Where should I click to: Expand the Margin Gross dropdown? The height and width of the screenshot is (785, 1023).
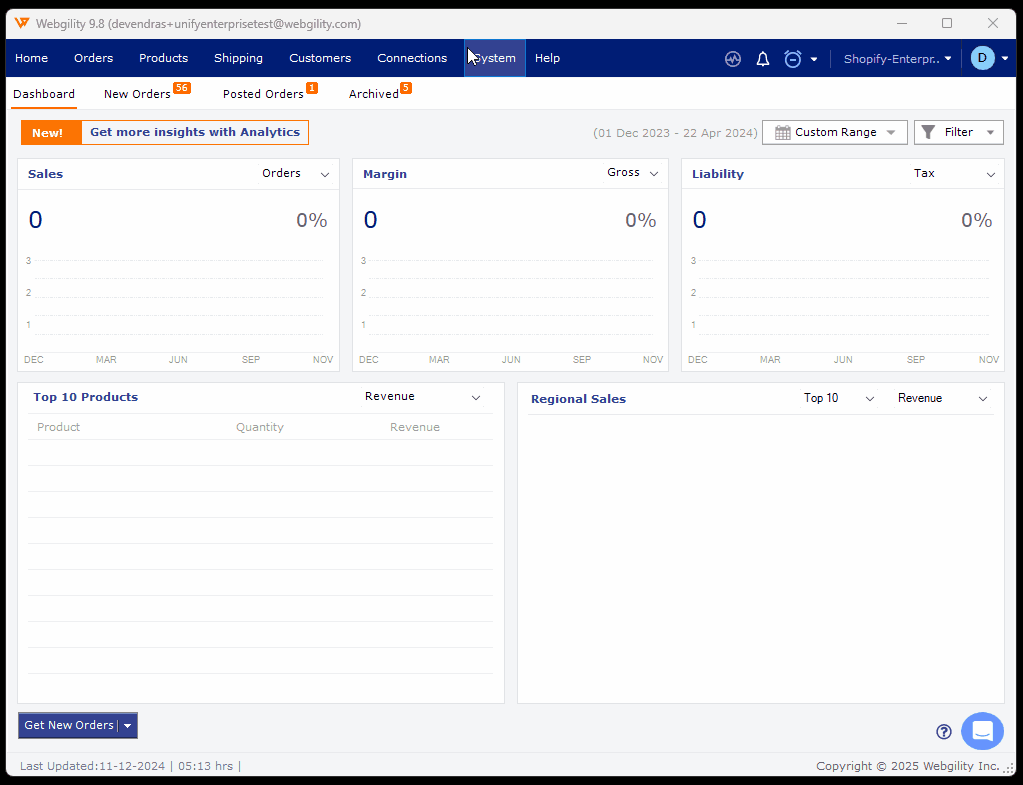(x=633, y=174)
